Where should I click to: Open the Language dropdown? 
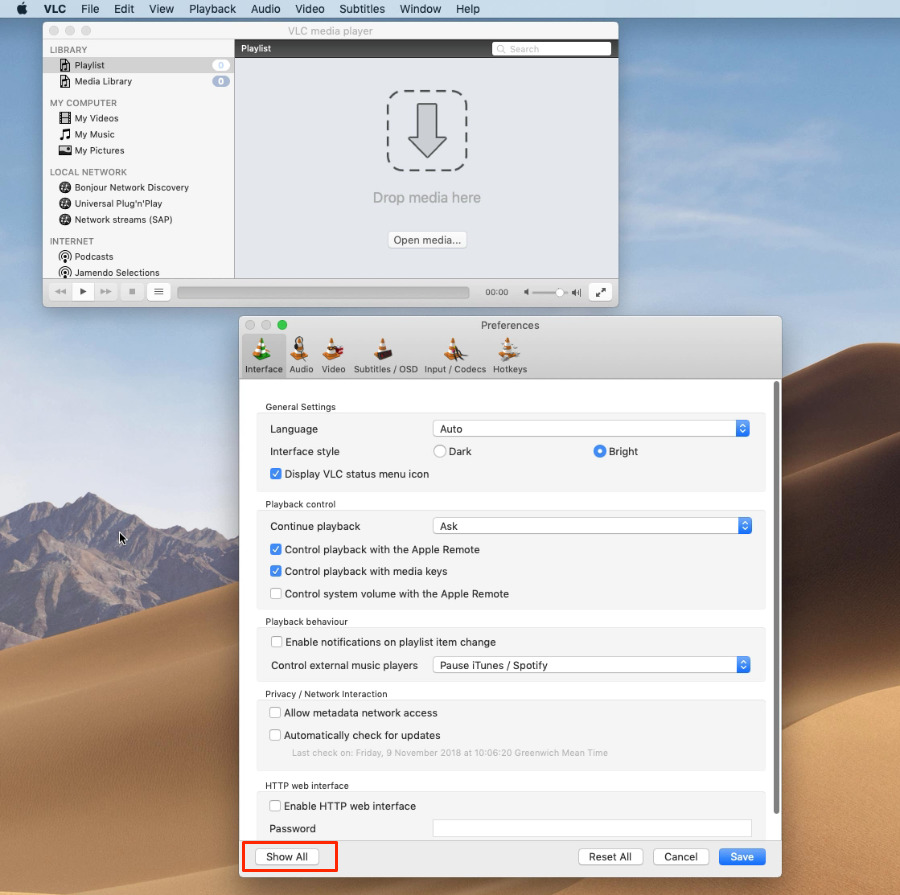point(591,429)
